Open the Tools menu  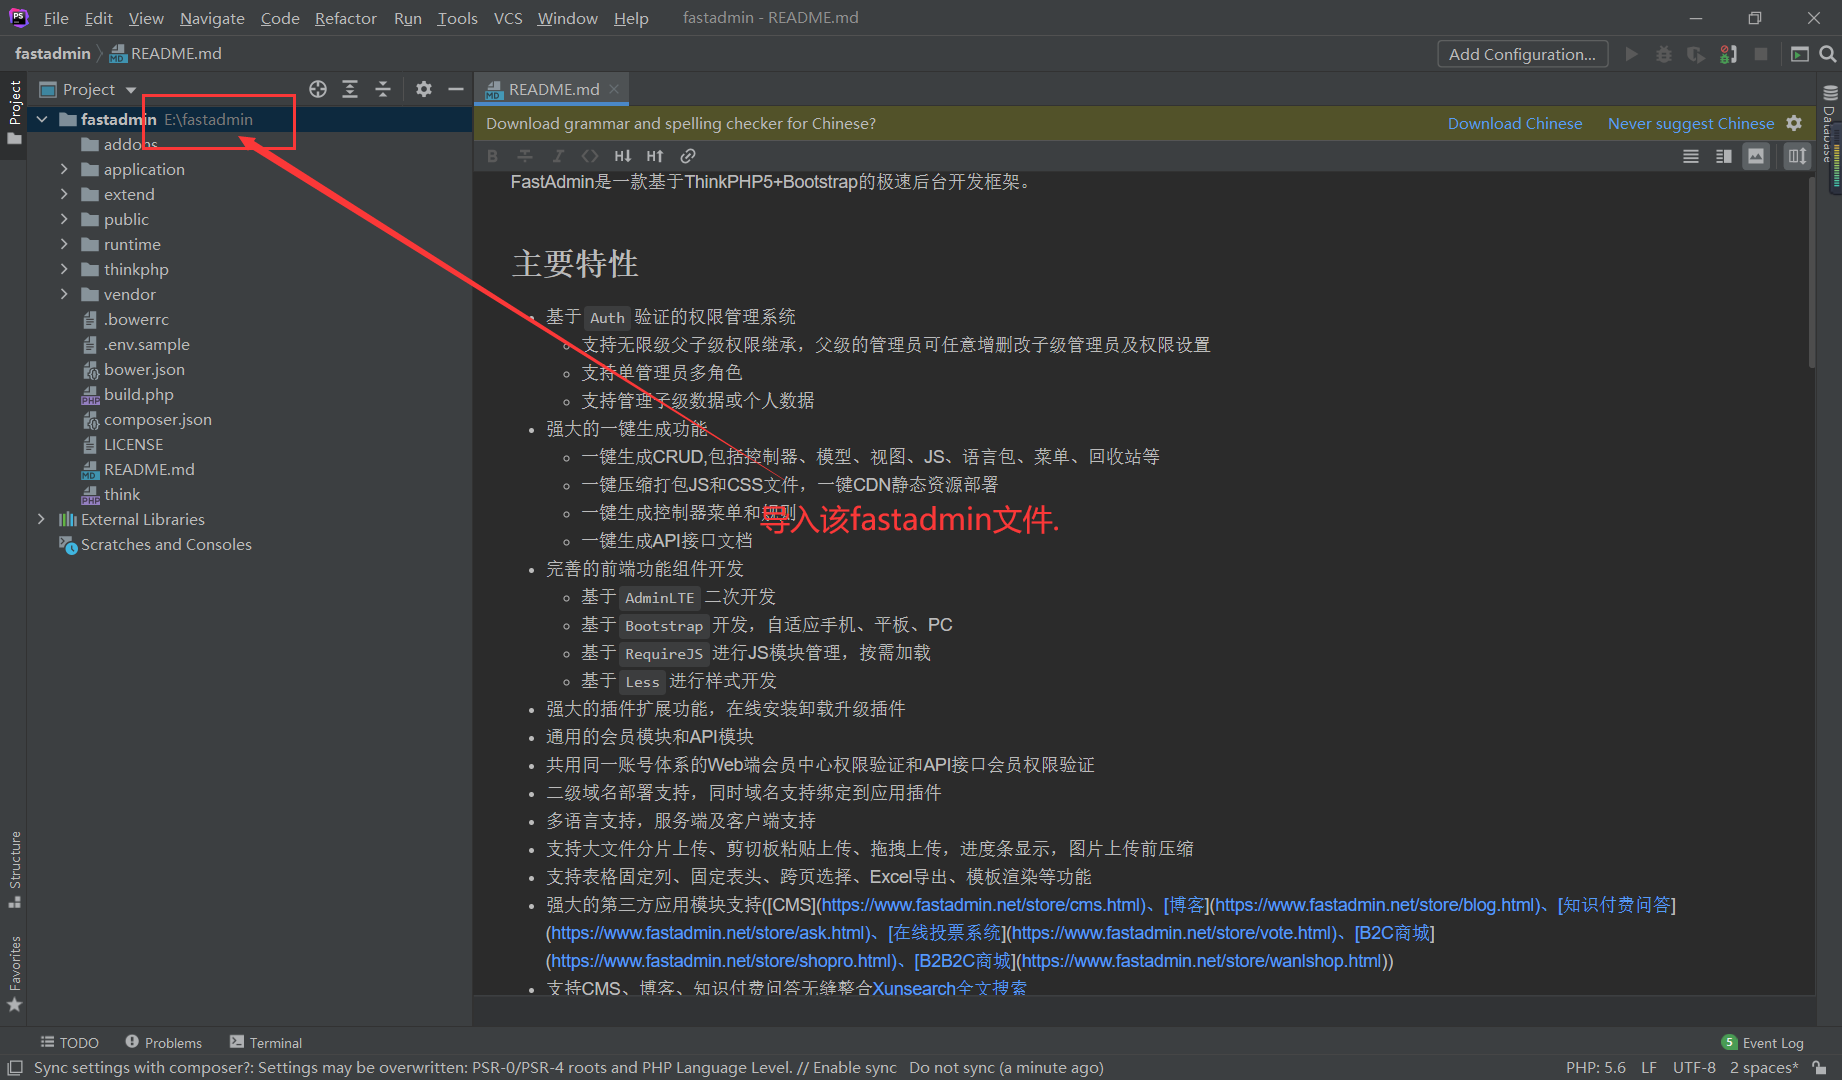pos(457,18)
